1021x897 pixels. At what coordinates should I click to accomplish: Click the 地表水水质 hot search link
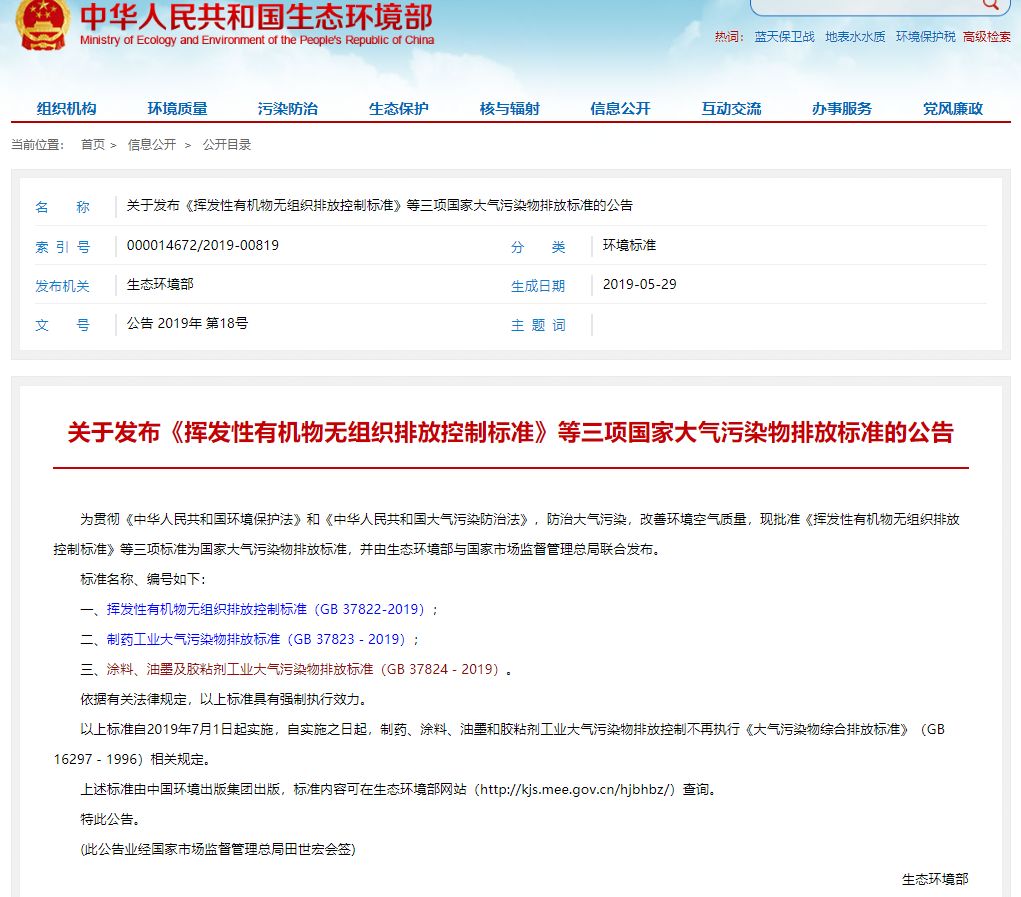(855, 37)
